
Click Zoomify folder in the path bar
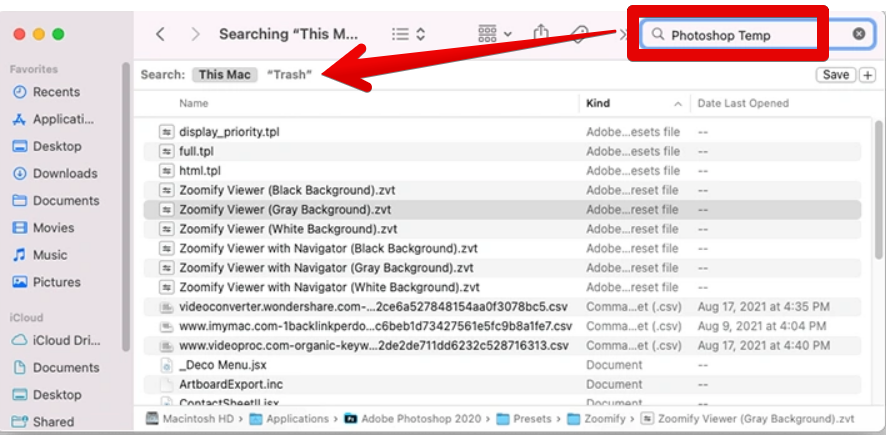click(x=596, y=419)
